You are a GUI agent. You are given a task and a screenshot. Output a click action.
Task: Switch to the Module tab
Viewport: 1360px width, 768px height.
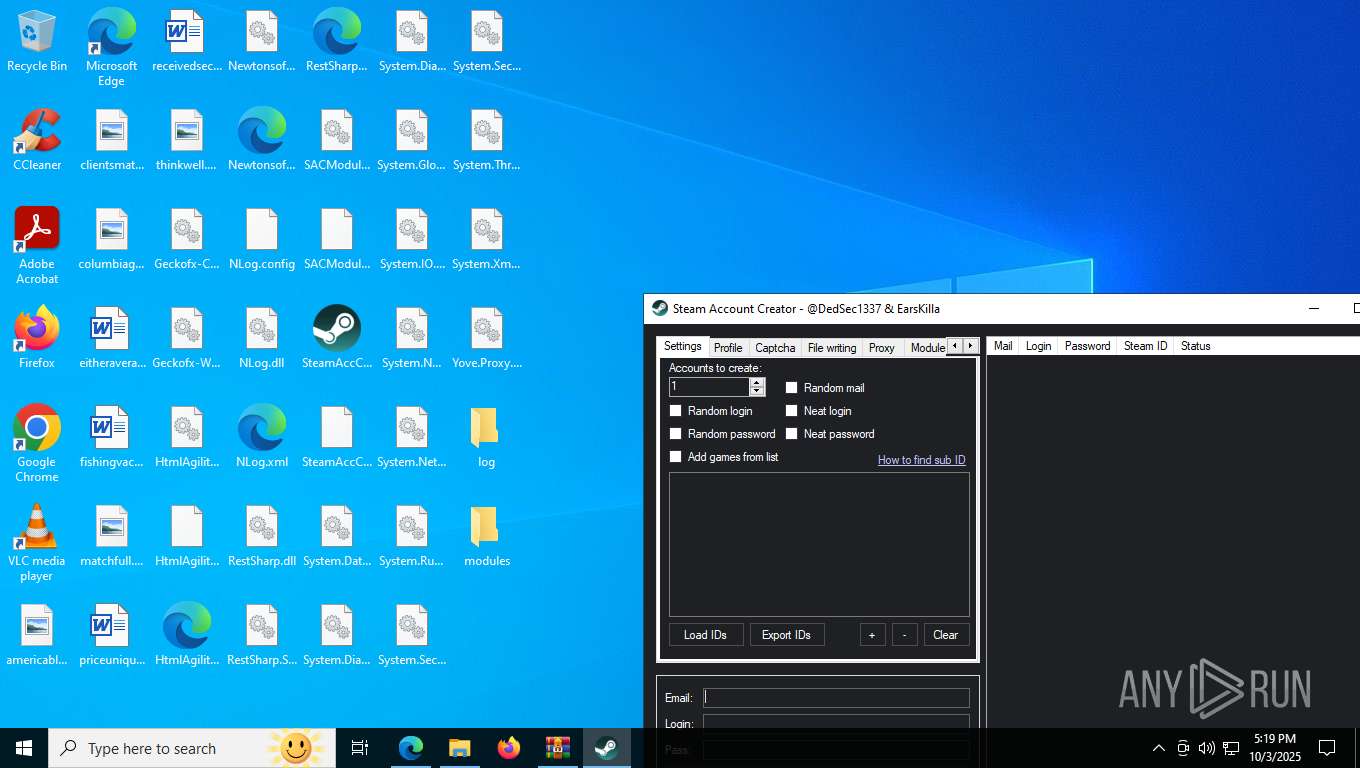(926, 348)
